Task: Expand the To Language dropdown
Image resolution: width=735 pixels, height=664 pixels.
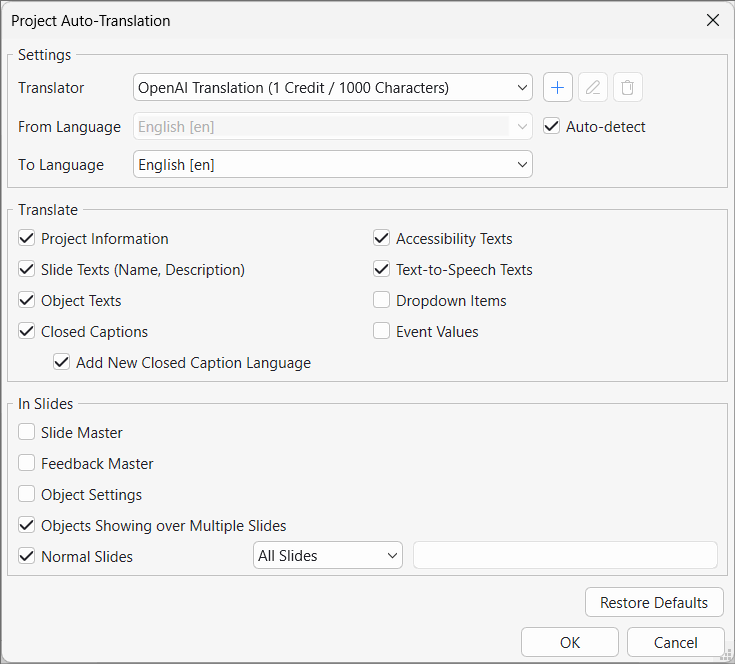Action: click(x=332, y=165)
